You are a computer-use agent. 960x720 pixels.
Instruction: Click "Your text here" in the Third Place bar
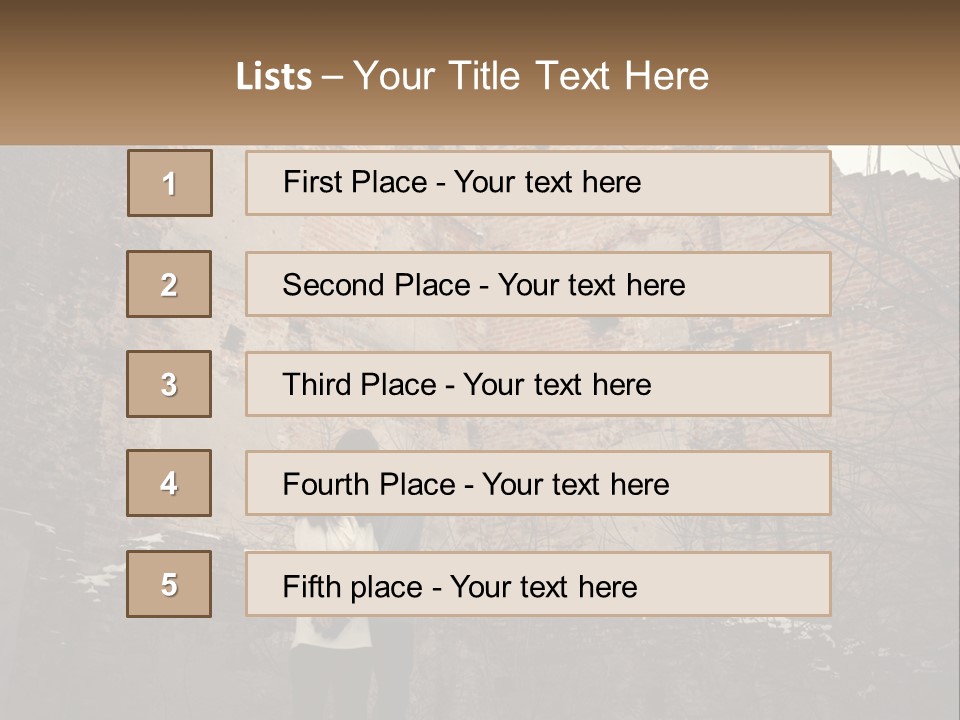557,385
